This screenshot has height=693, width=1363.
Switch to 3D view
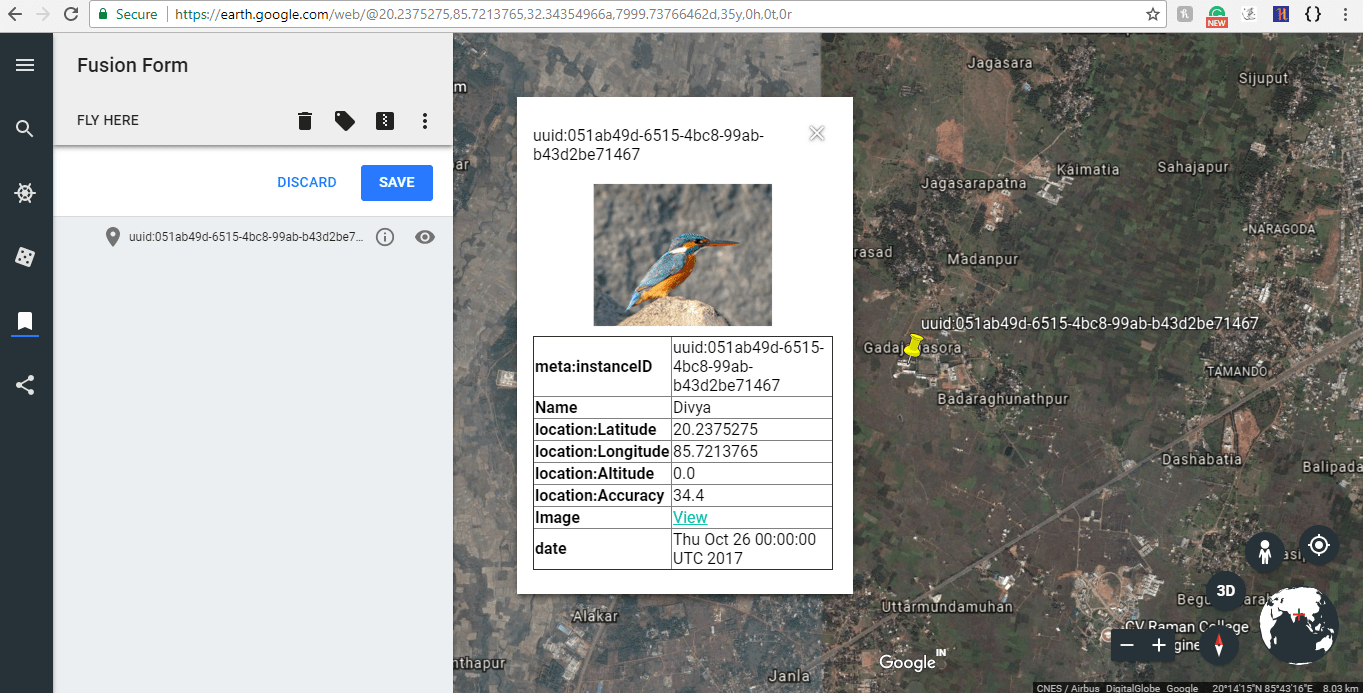(1226, 591)
